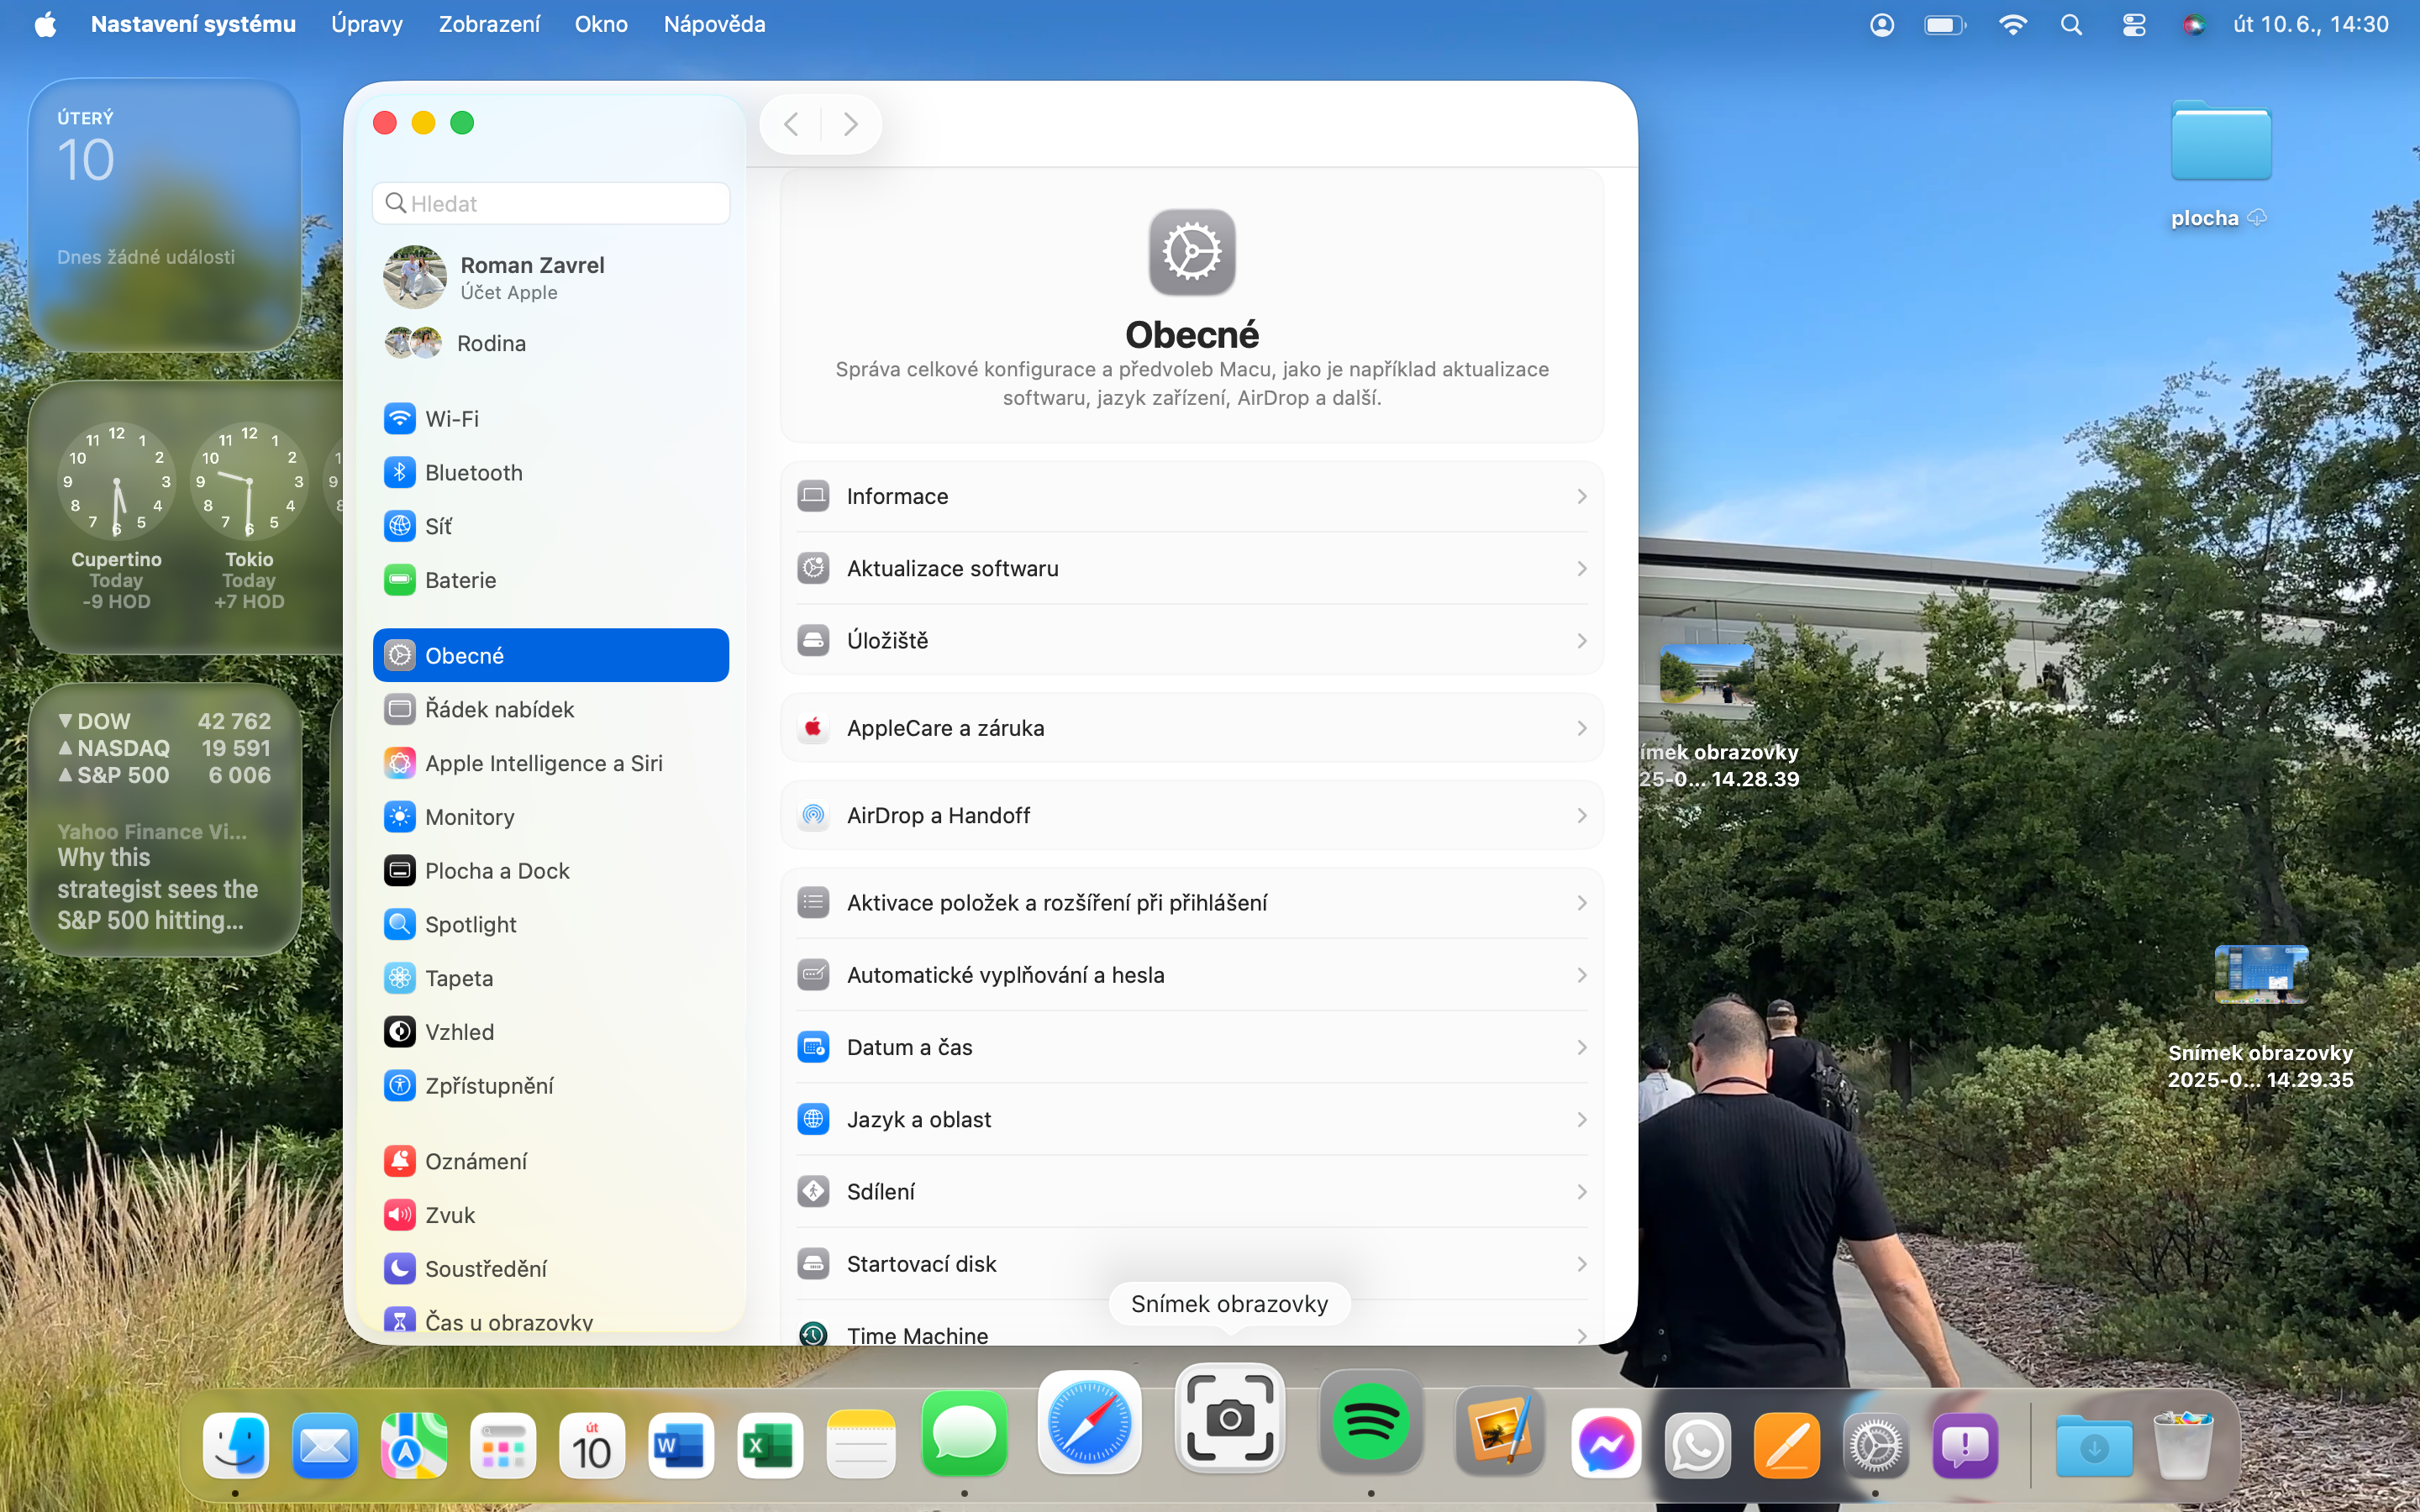Open Aktualizace softwaru details
The image size is (2420, 1512).
pyautogui.click(x=1191, y=568)
